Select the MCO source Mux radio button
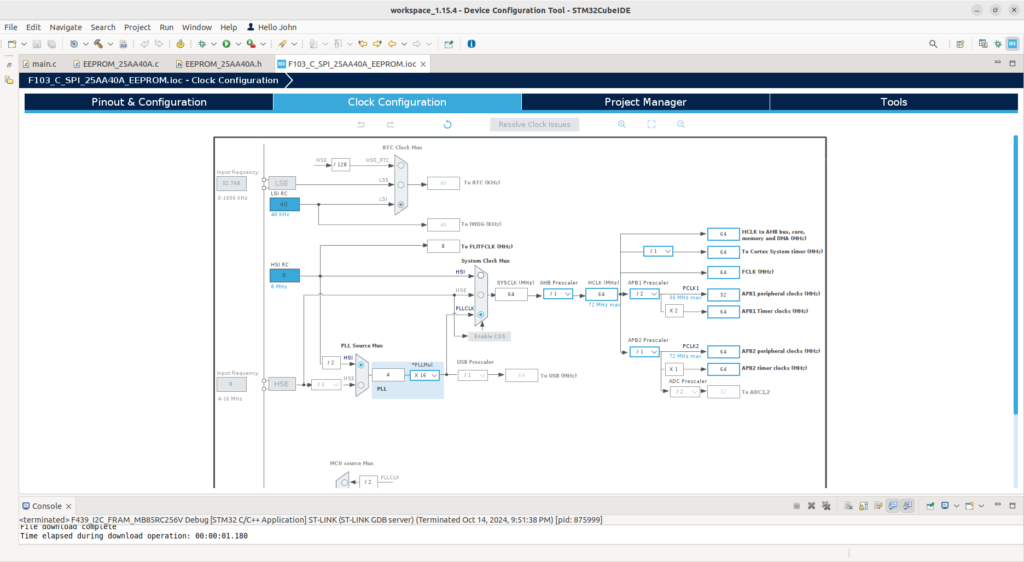The image size is (1024, 562). pyautogui.click(x=344, y=483)
